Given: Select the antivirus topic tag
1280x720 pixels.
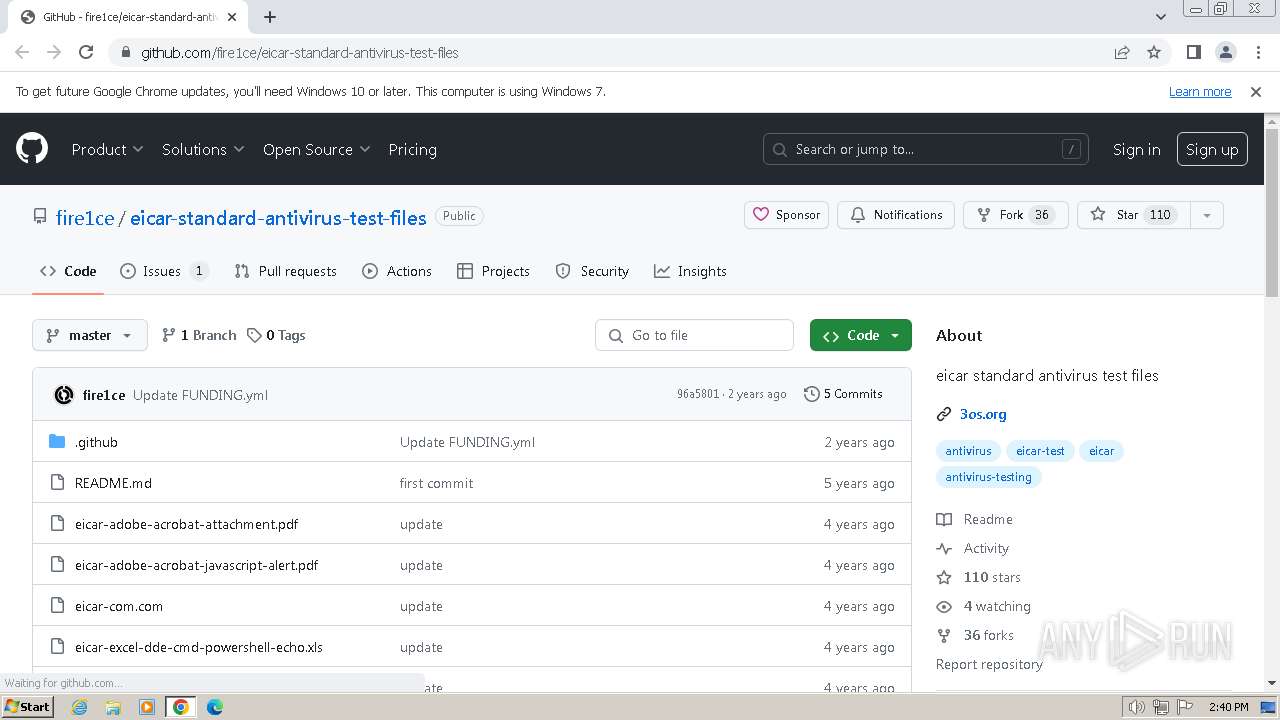Looking at the screenshot, I should (968, 451).
